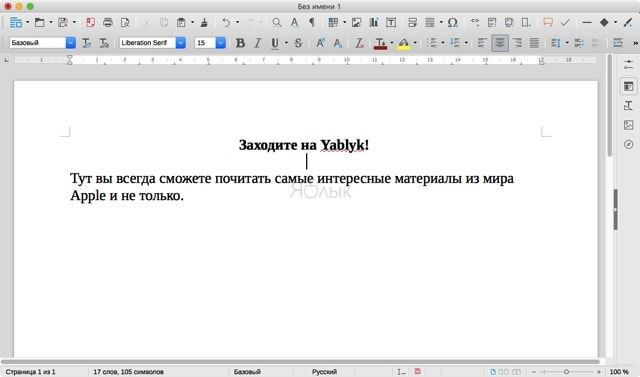
Task: Click the red Font Color button
Action: pyautogui.click(x=380, y=43)
